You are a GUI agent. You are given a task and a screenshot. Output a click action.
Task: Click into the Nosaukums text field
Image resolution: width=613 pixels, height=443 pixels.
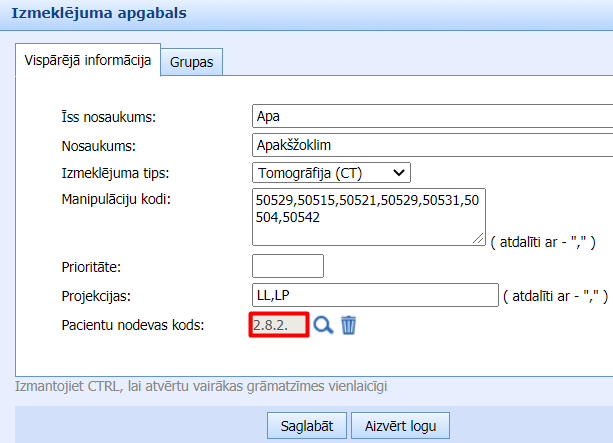click(432, 144)
